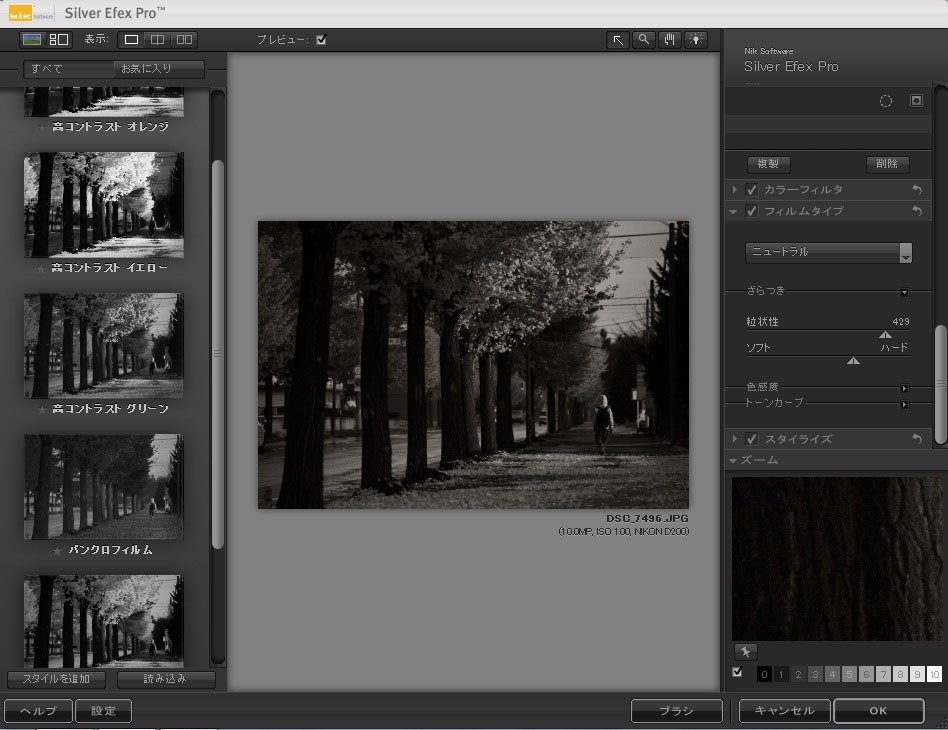This screenshot has height=730, width=948.
Task: Click the lightbulb background color icon
Action: tap(696, 40)
